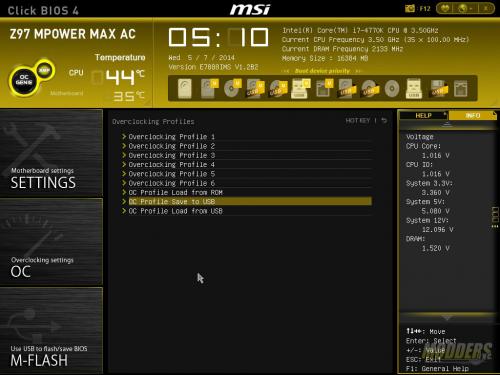Expand Overclocking Profile 6
500x375 pixels.
click(247, 183)
